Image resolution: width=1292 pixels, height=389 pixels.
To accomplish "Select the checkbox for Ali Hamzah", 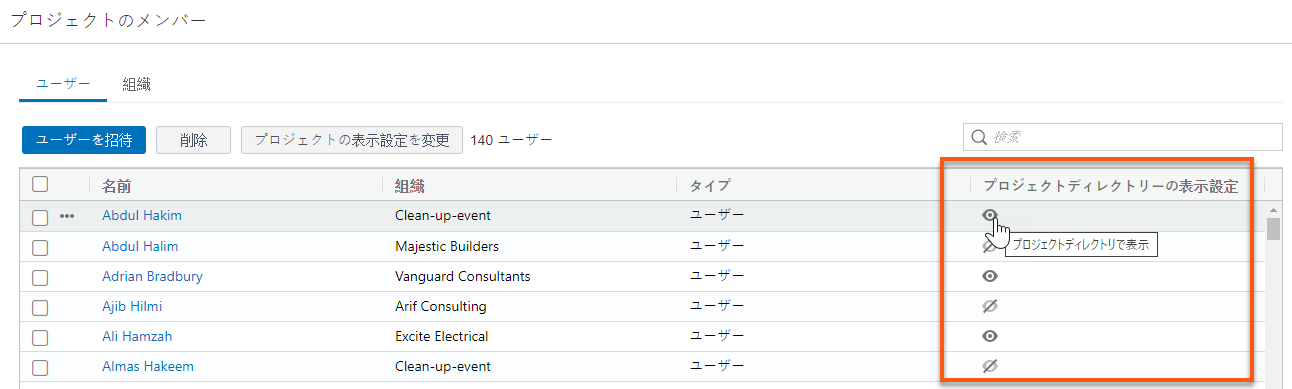I will pyautogui.click(x=40, y=337).
